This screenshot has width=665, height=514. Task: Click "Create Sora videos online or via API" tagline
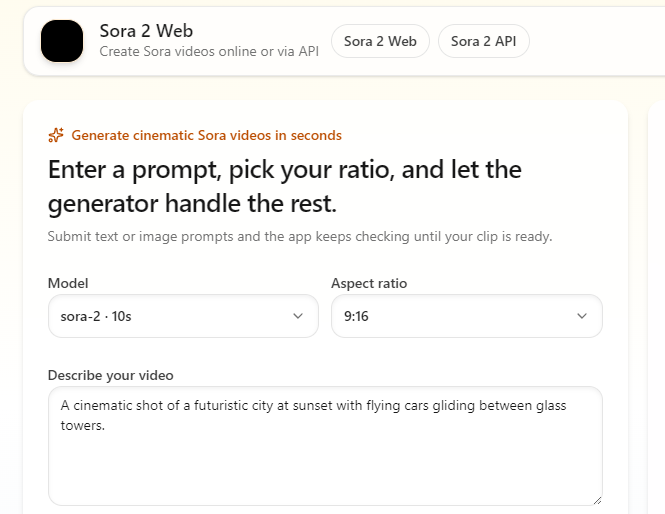[209, 51]
